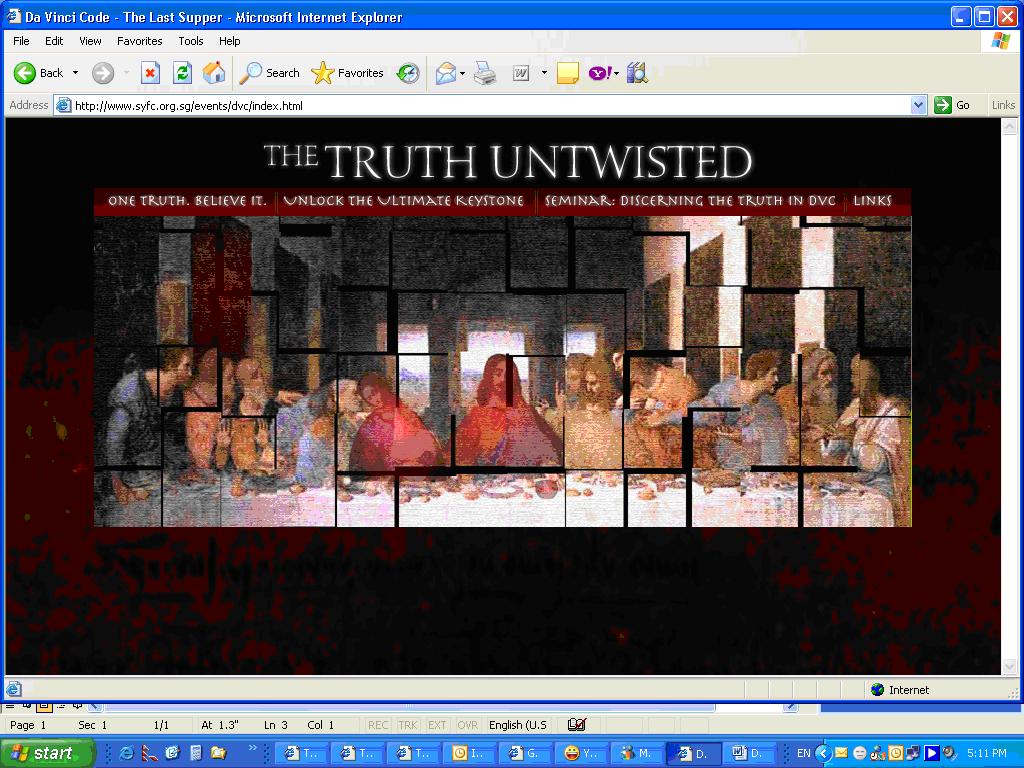The height and width of the screenshot is (768, 1024).
Task: Click the Links toolbar label
Action: coord(1003,104)
